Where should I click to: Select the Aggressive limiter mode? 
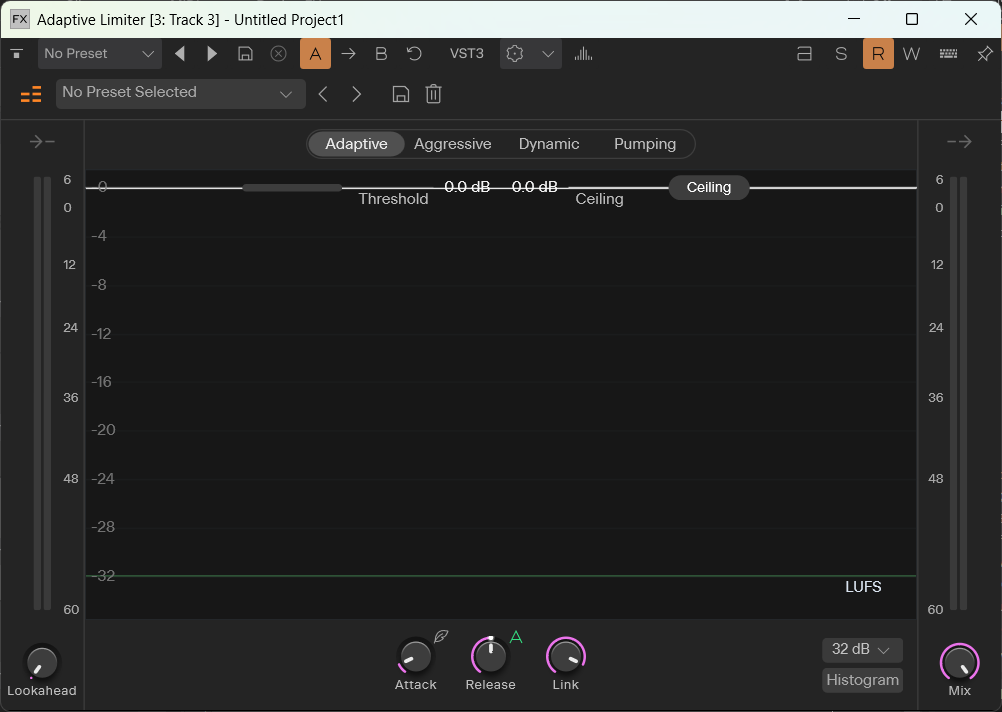[x=452, y=144]
